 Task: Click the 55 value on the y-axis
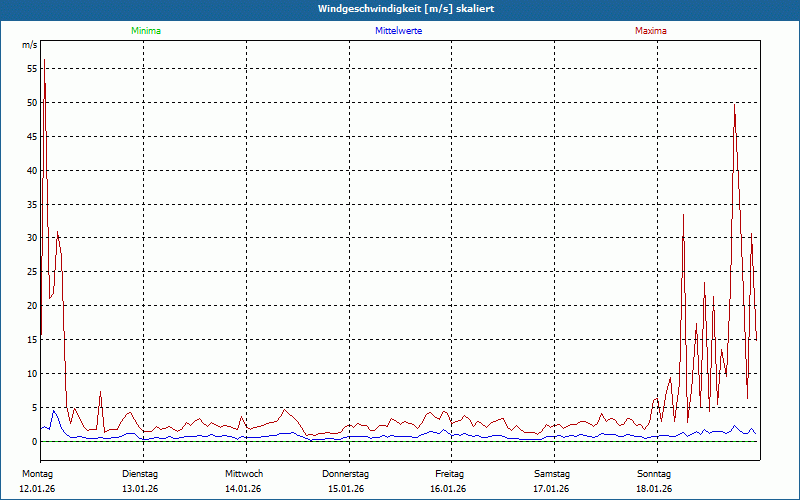click(31, 68)
